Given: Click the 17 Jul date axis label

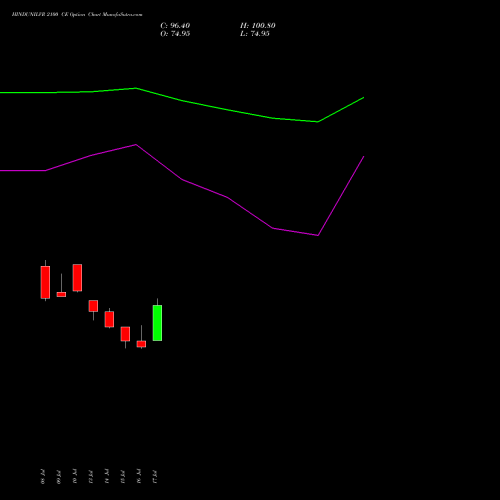Looking at the screenshot, I should [x=155, y=477].
